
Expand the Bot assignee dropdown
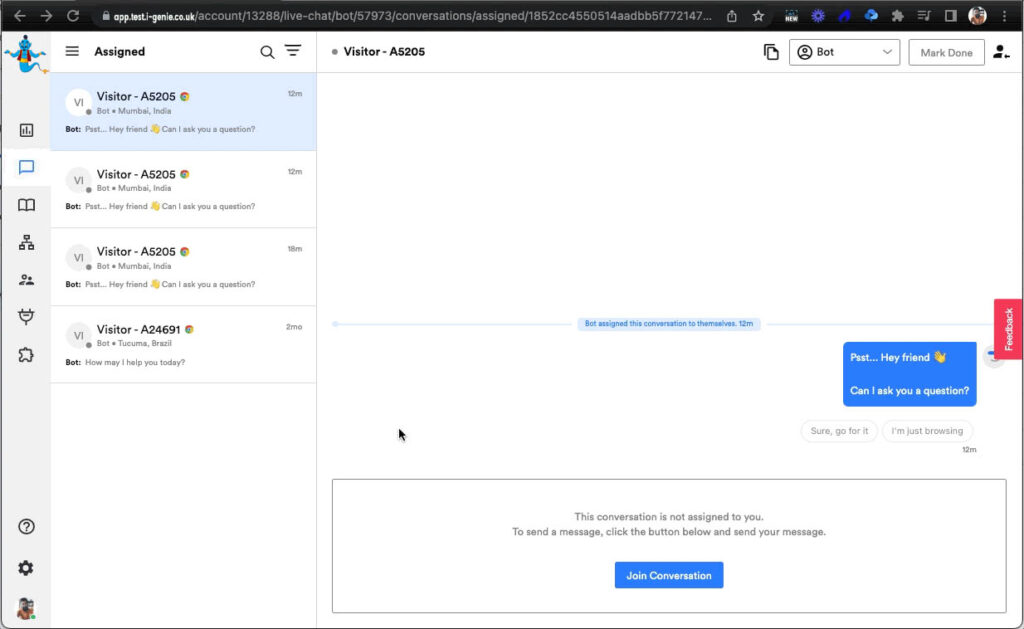point(844,52)
